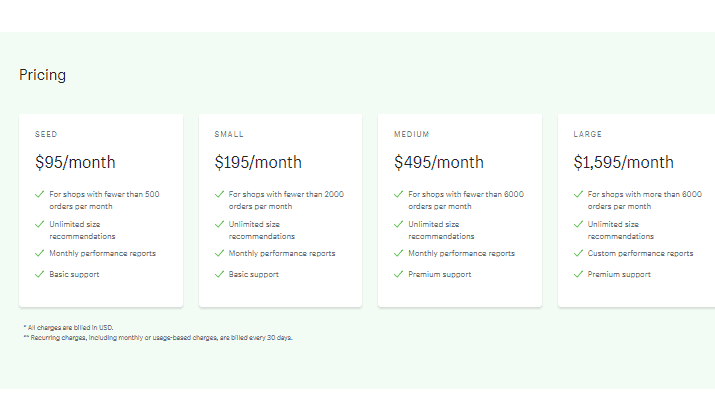This screenshot has height=420, width=715.
Task: Click the recurring charges 30 days footnote
Action: point(158,337)
